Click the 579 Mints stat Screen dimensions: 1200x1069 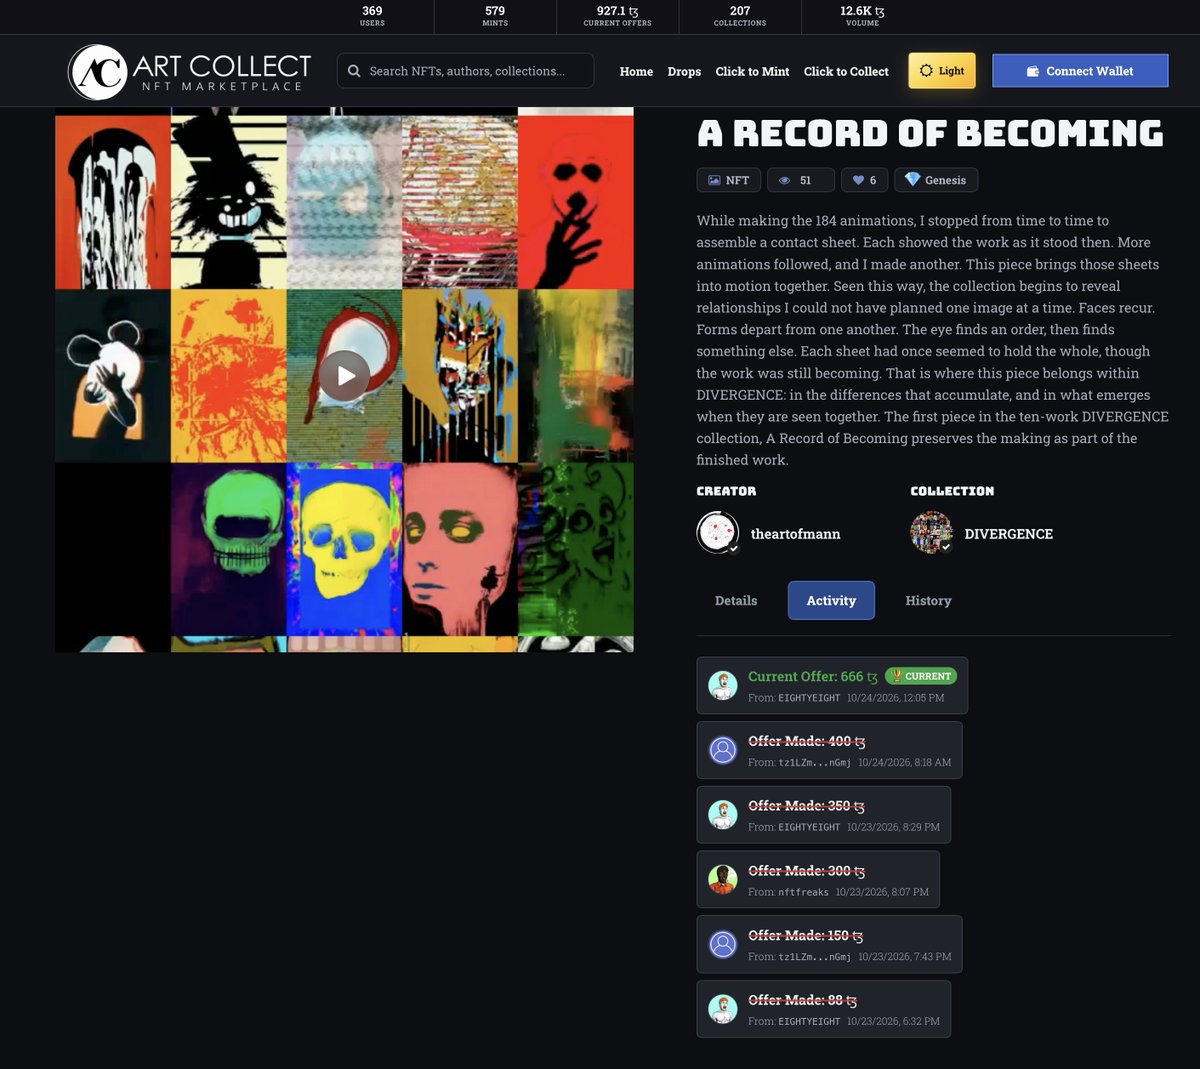(495, 16)
